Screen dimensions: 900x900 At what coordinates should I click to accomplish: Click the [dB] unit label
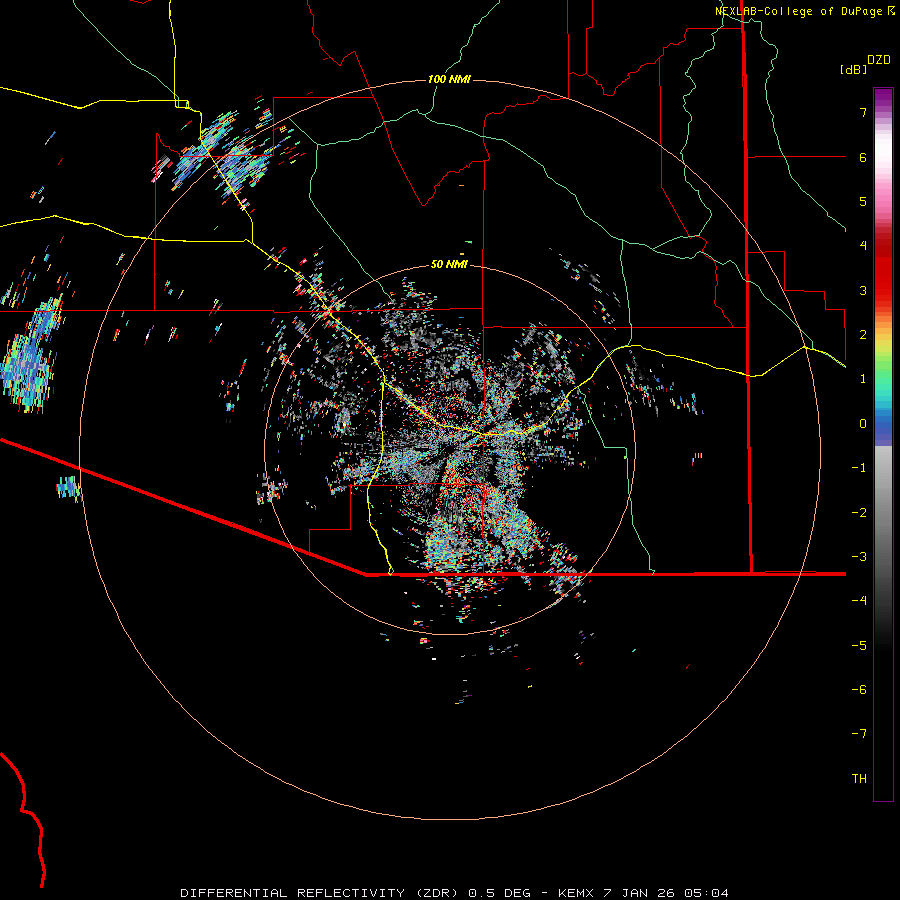(853, 69)
